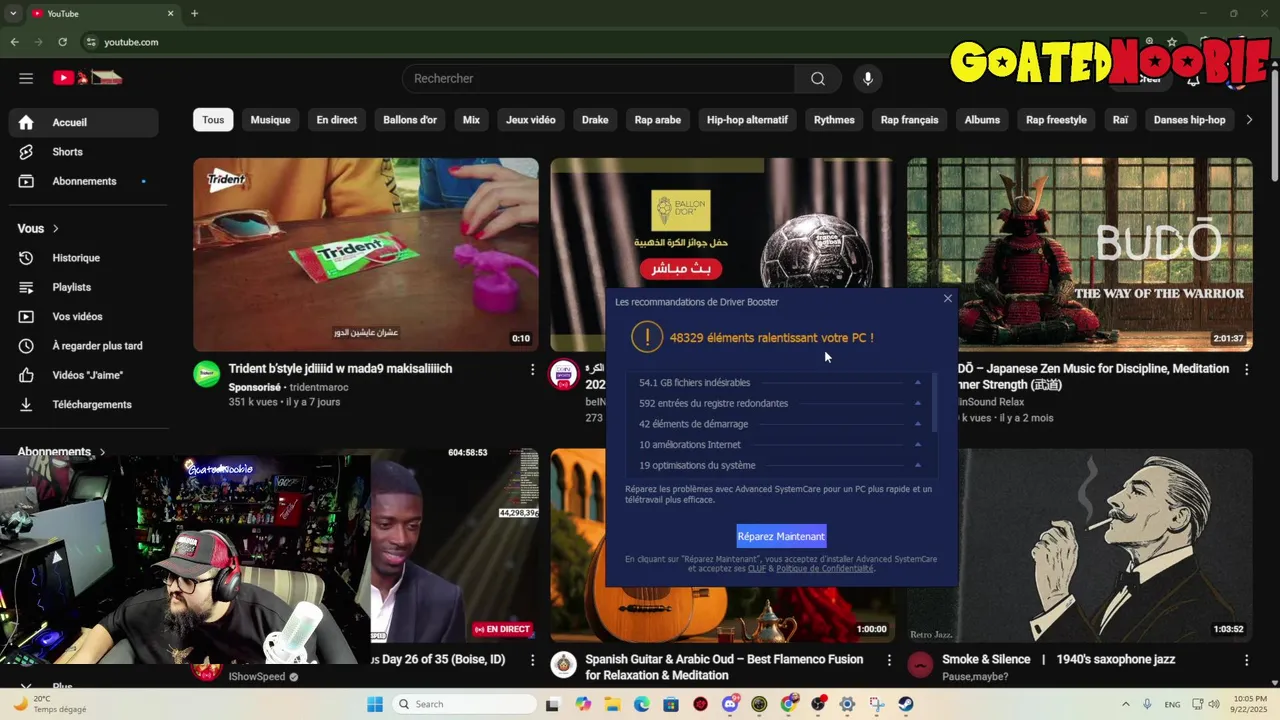Open Playlists in the sidebar
1280x720 pixels.
pyautogui.click(x=84, y=287)
